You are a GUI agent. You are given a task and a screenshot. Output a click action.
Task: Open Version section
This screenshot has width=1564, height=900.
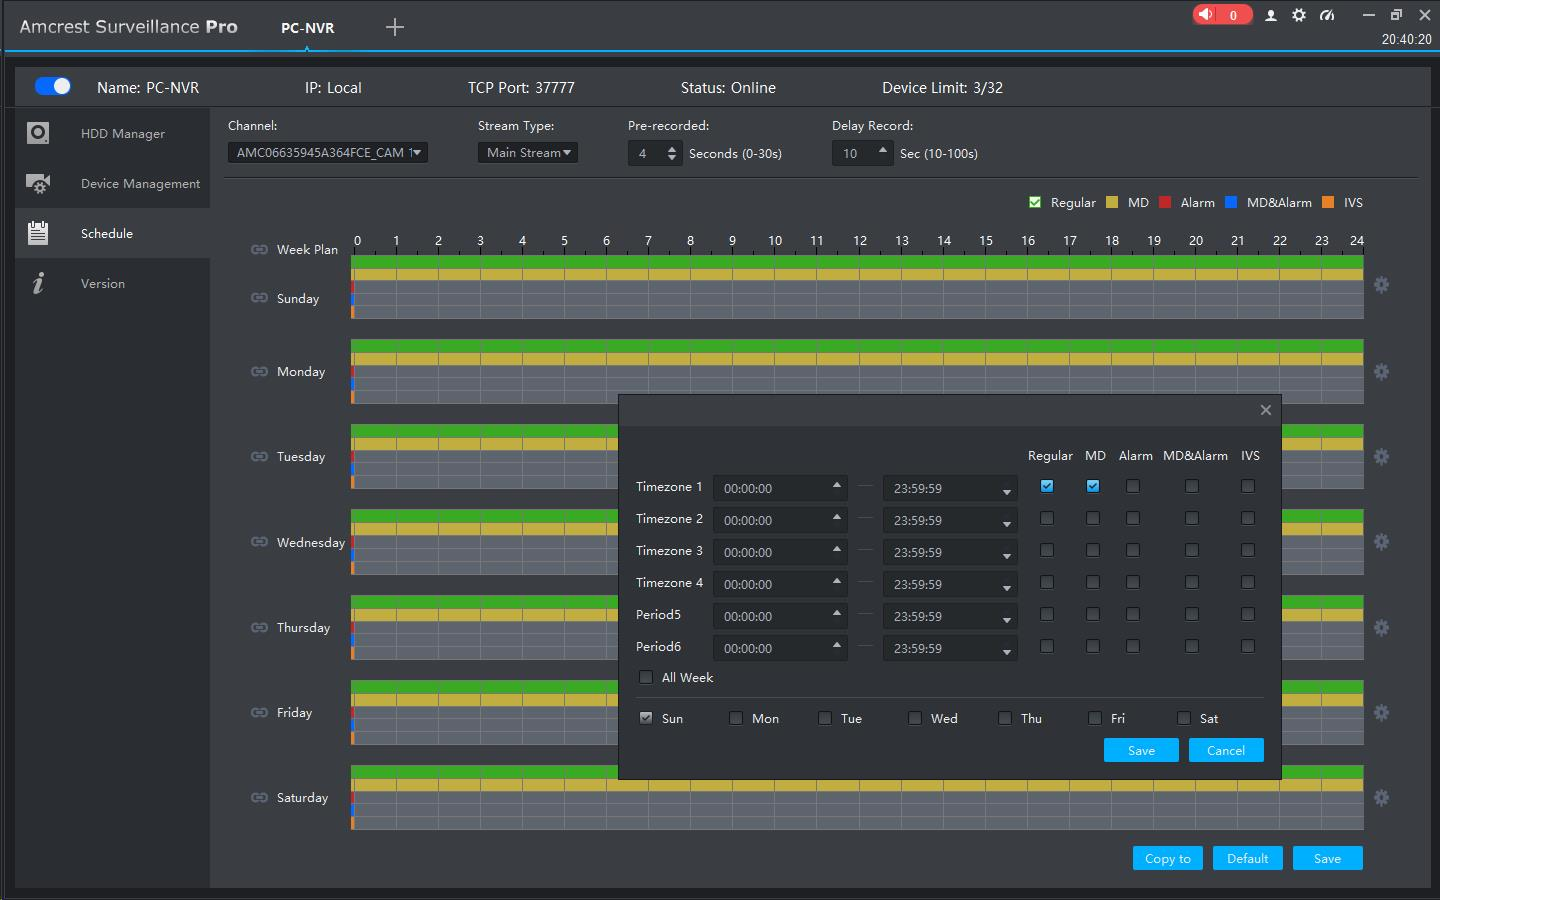pyautogui.click(x=112, y=283)
